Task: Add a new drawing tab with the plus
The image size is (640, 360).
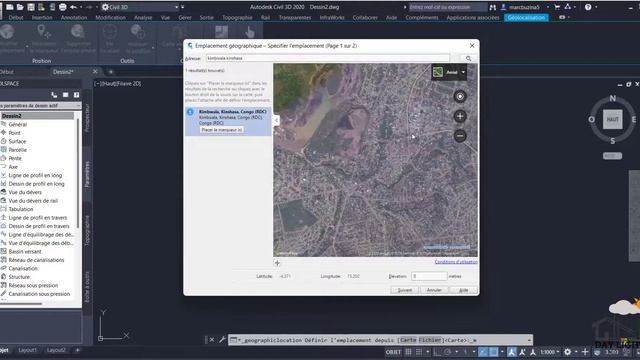Action: [110, 72]
